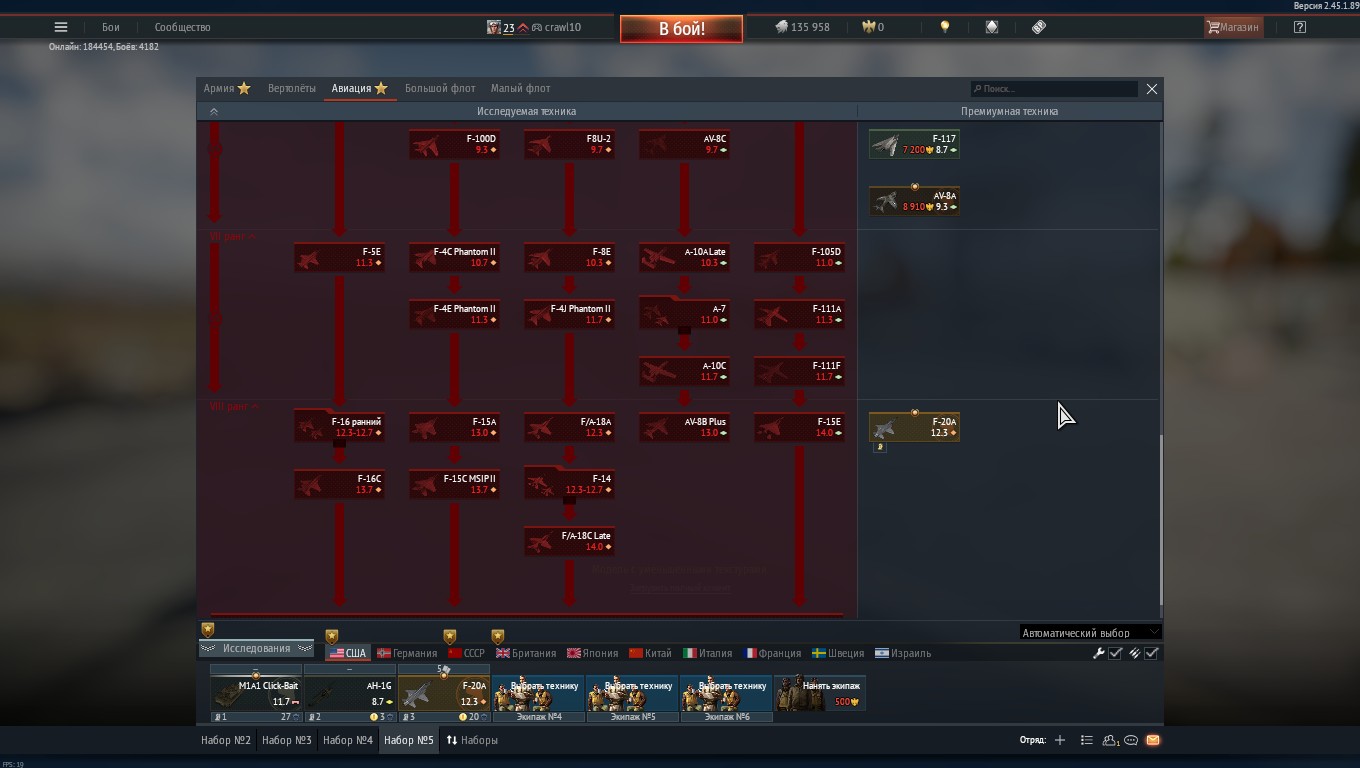Screen dimensions: 1360x768
Task: Click the golden eagles balance icon
Action: (x=869, y=27)
